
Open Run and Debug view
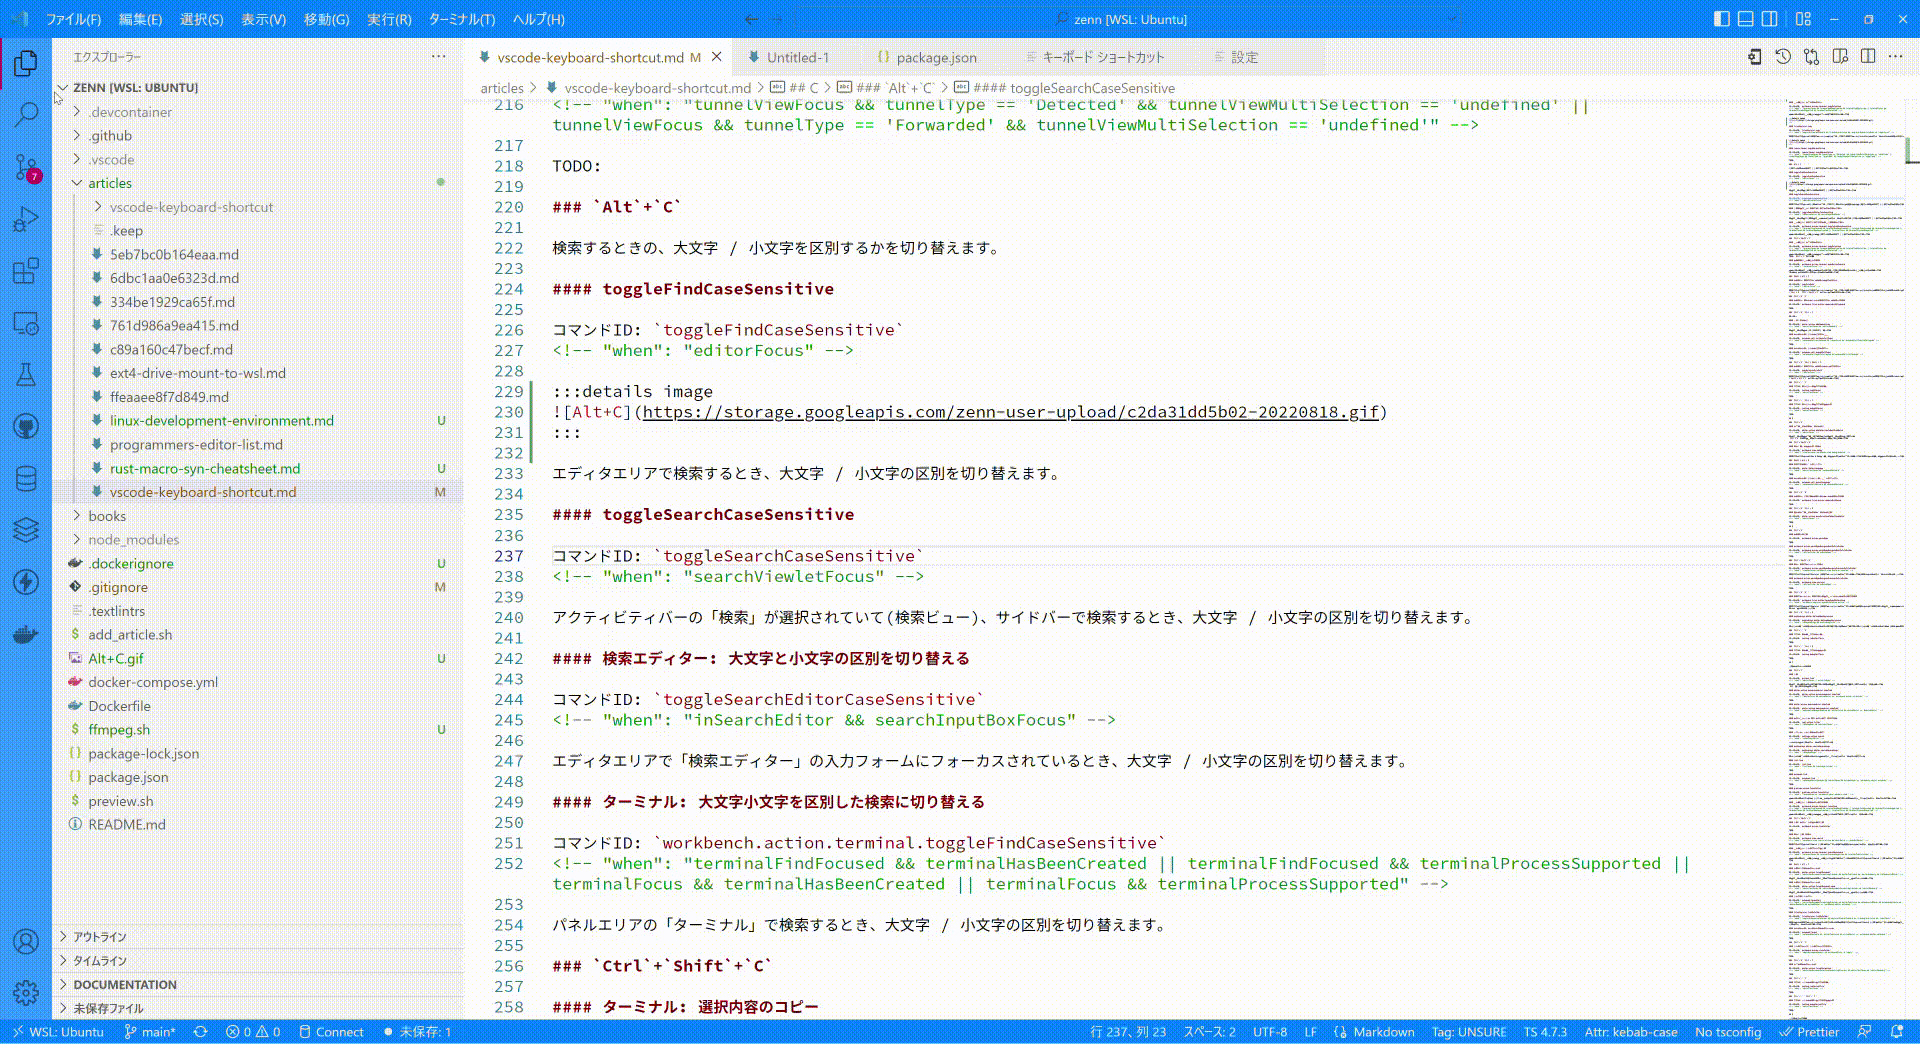click(26, 219)
